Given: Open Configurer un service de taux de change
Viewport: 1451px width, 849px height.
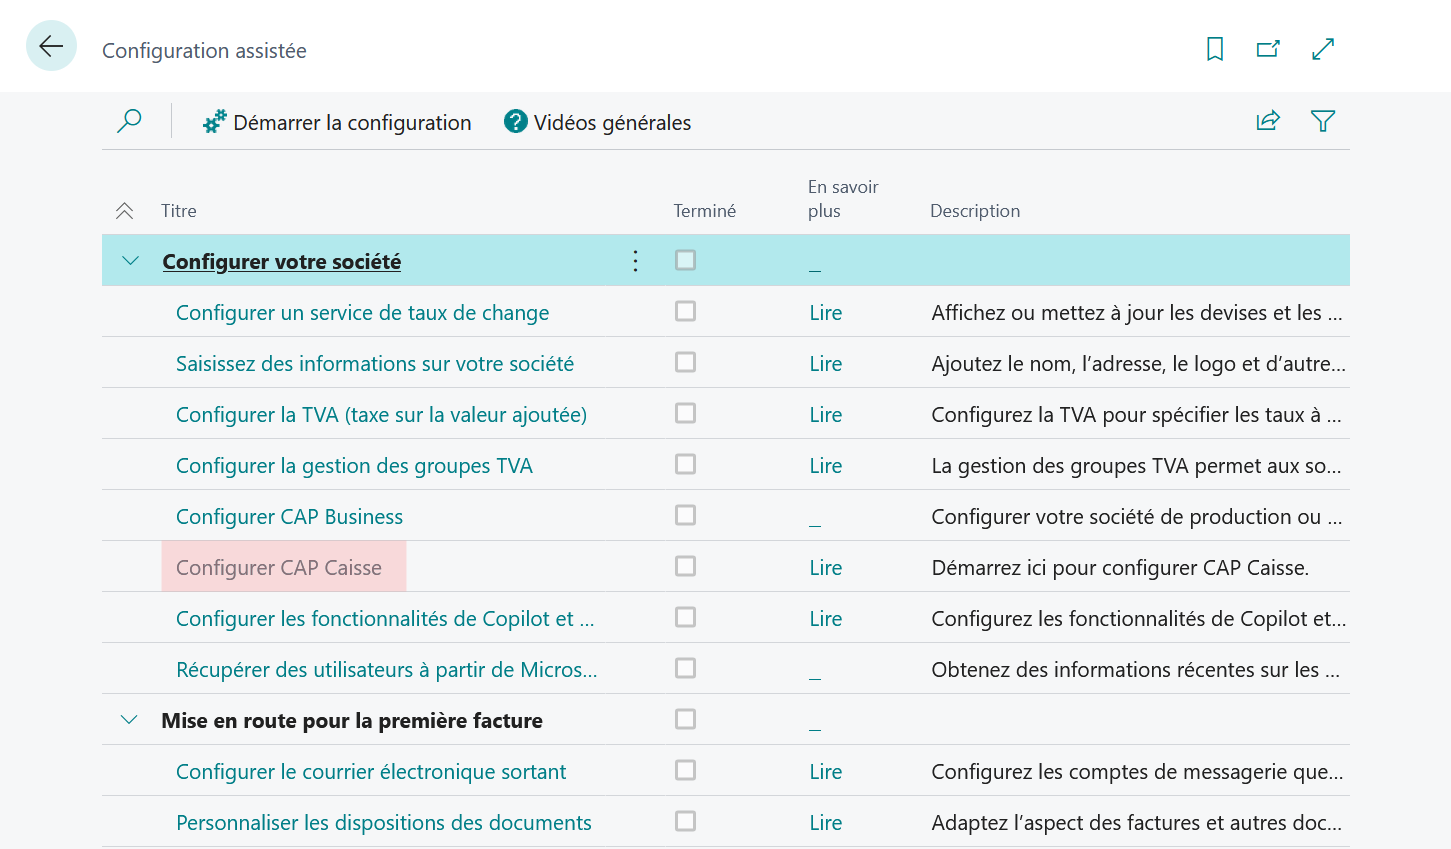Looking at the screenshot, I should (x=363, y=313).
